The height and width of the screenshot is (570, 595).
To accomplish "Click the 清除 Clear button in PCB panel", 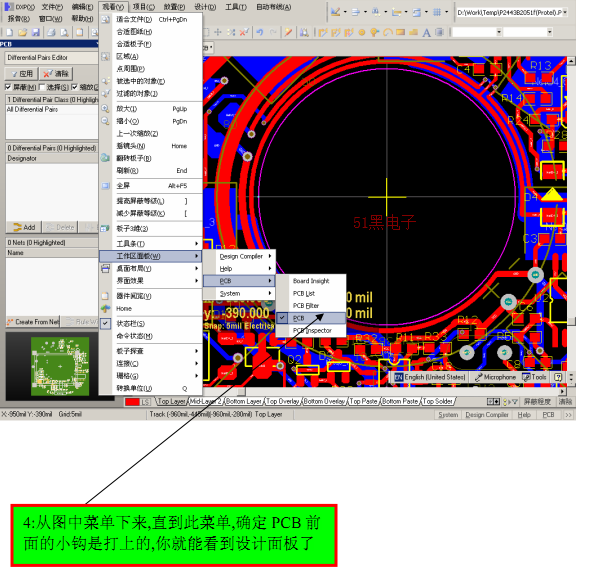I will pos(56,74).
